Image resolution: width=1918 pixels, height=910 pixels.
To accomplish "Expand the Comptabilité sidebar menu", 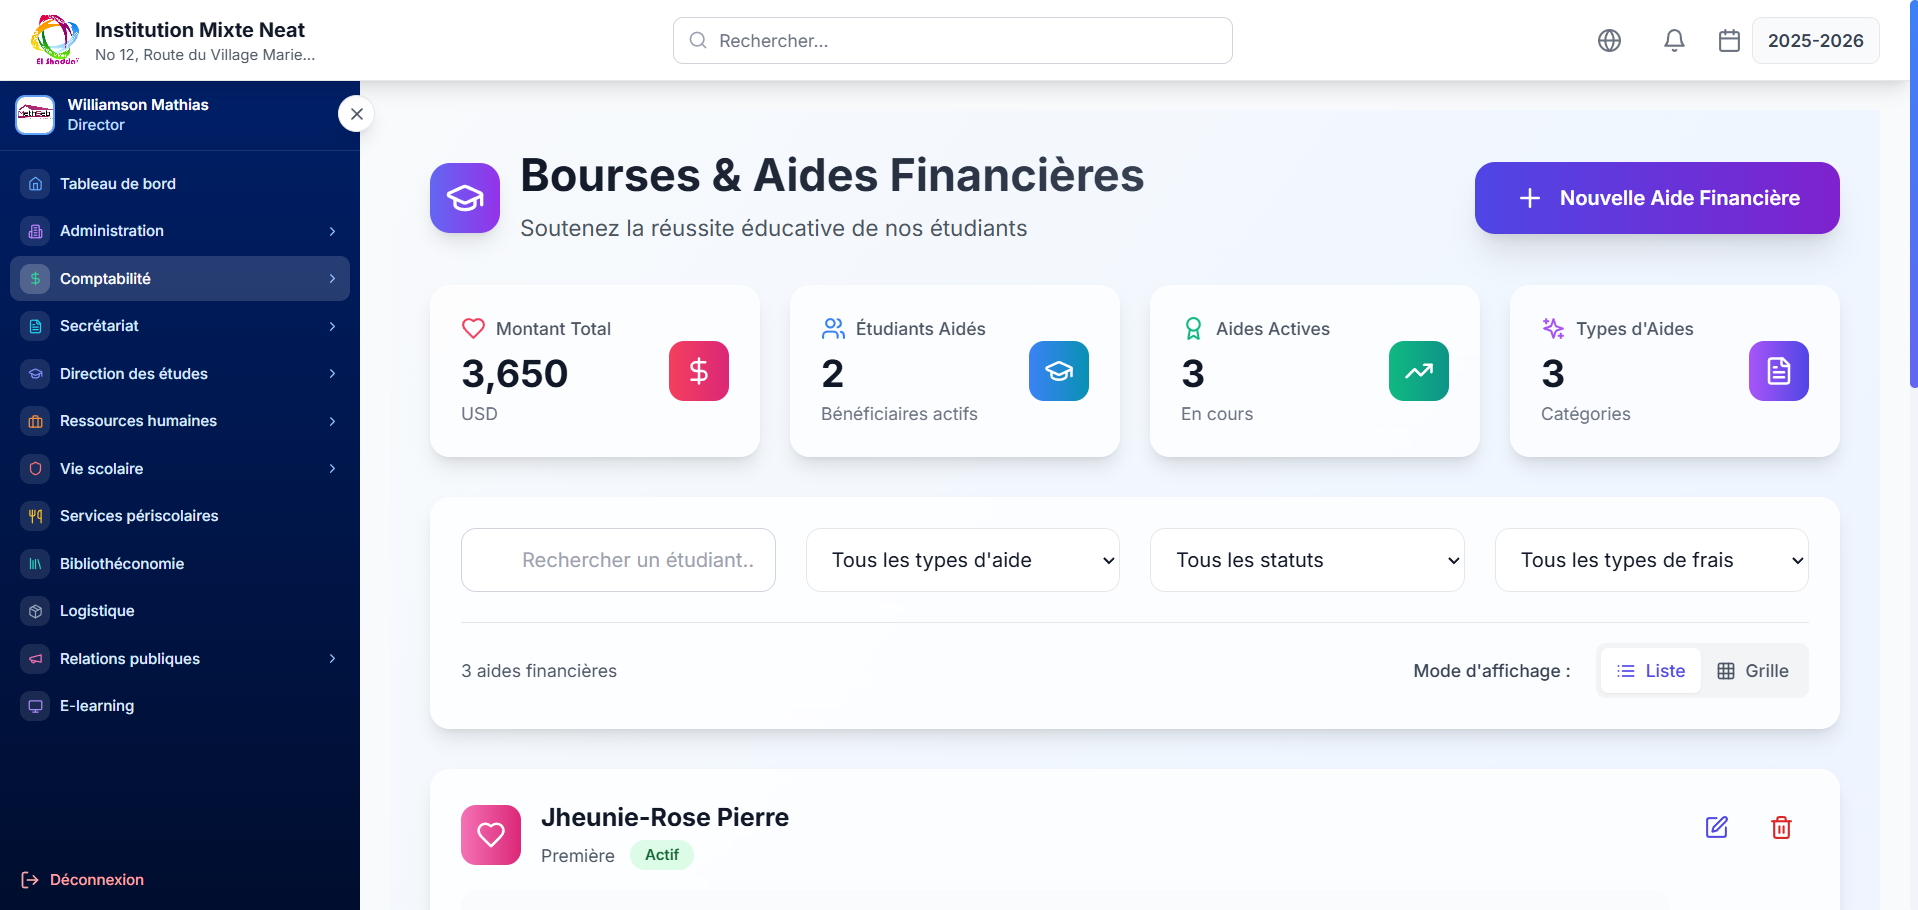I will point(180,279).
